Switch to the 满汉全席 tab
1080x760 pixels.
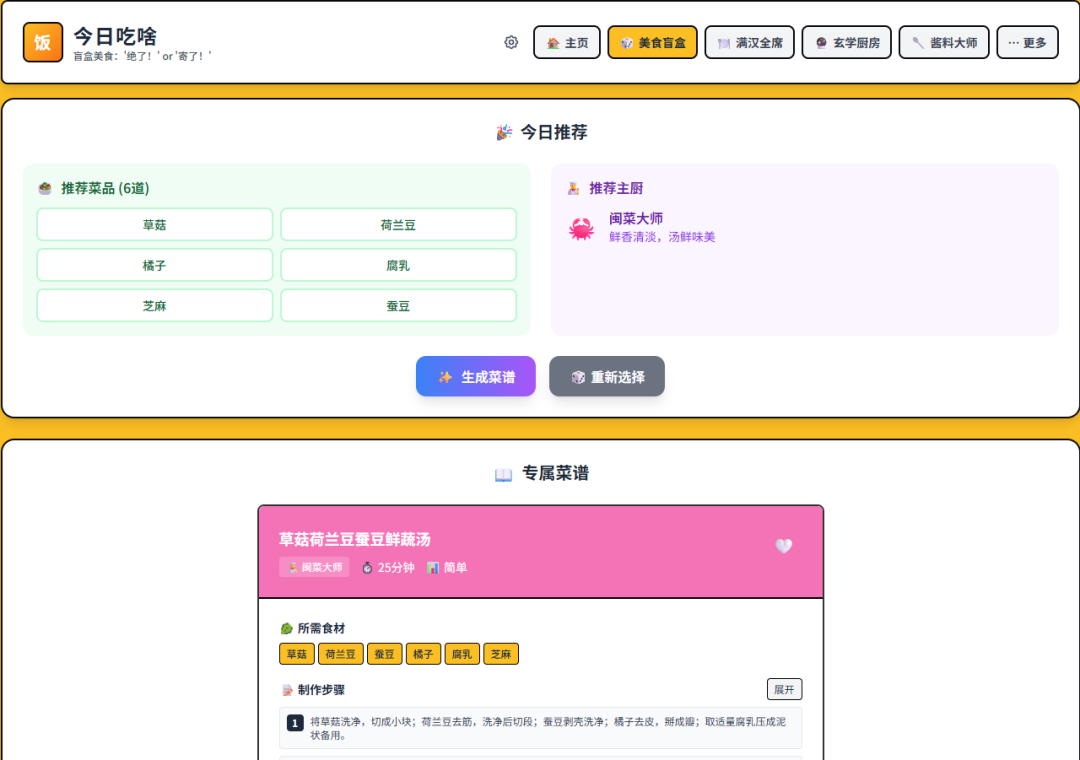click(749, 43)
